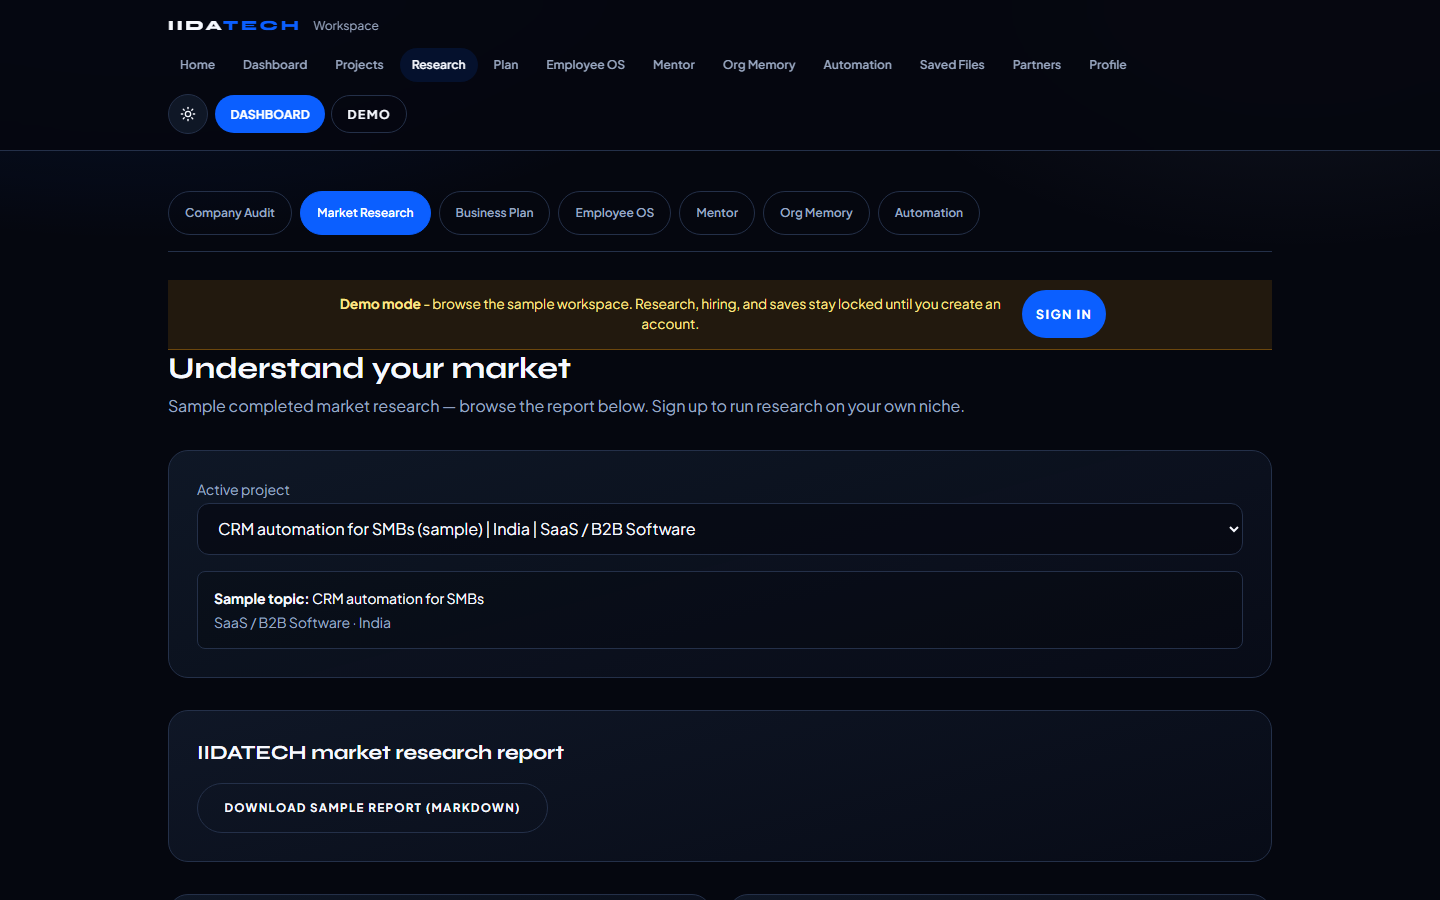Open Employee OS in the top navigation

click(x=585, y=65)
